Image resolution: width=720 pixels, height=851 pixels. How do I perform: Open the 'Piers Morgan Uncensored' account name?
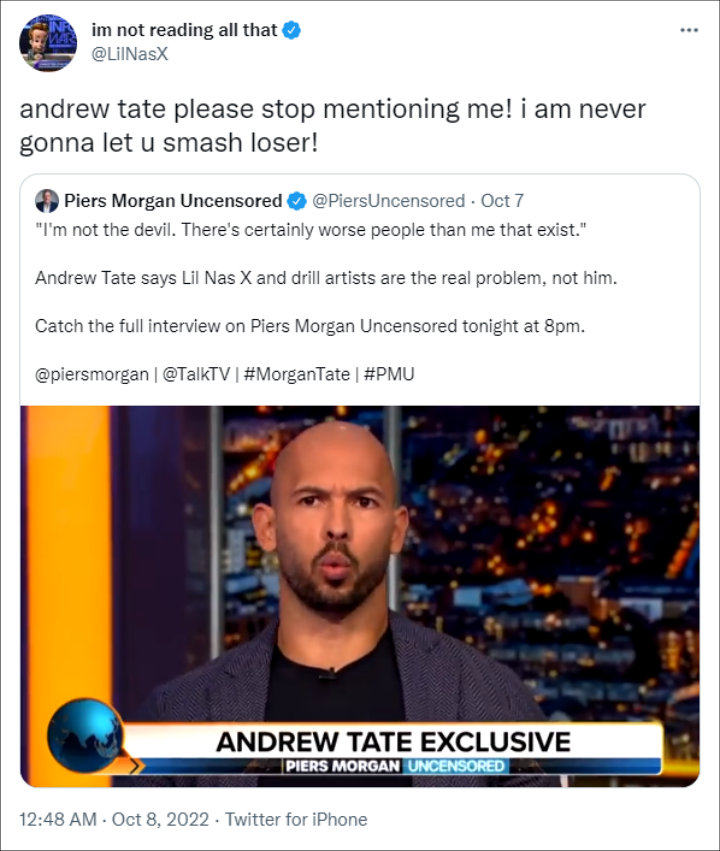click(x=173, y=201)
